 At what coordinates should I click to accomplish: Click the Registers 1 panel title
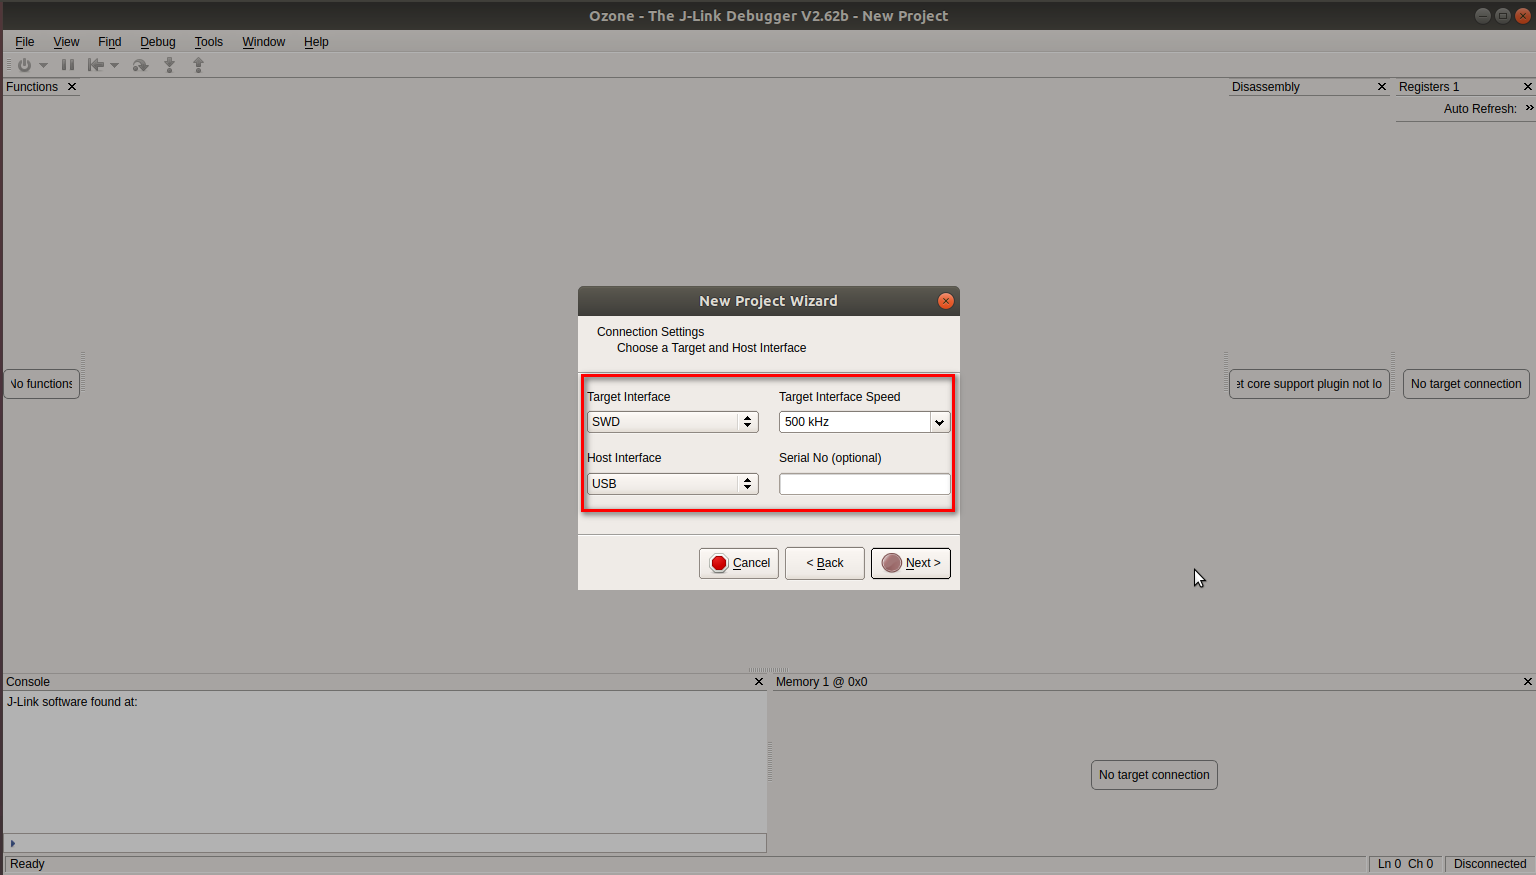pos(1429,87)
